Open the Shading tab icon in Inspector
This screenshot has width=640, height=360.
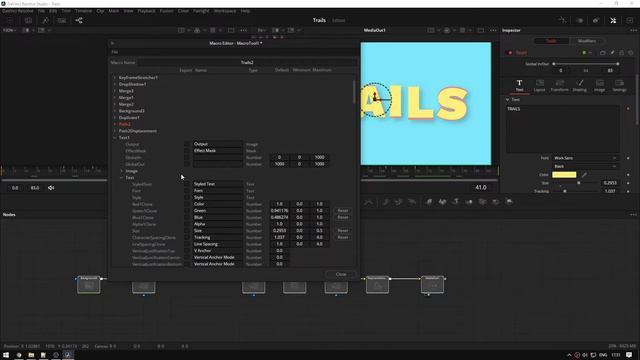pyautogui.click(x=580, y=85)
